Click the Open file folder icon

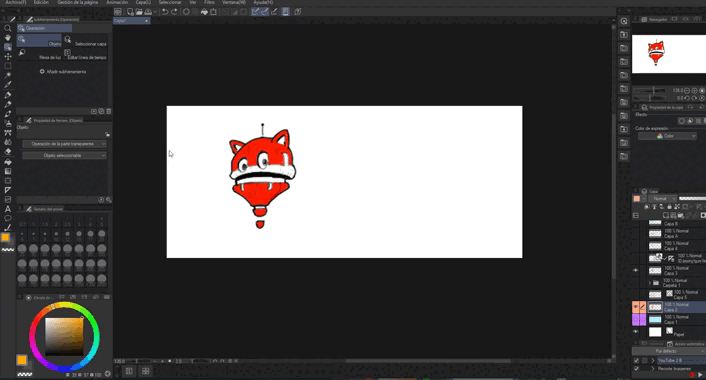[x=139, y=12]
